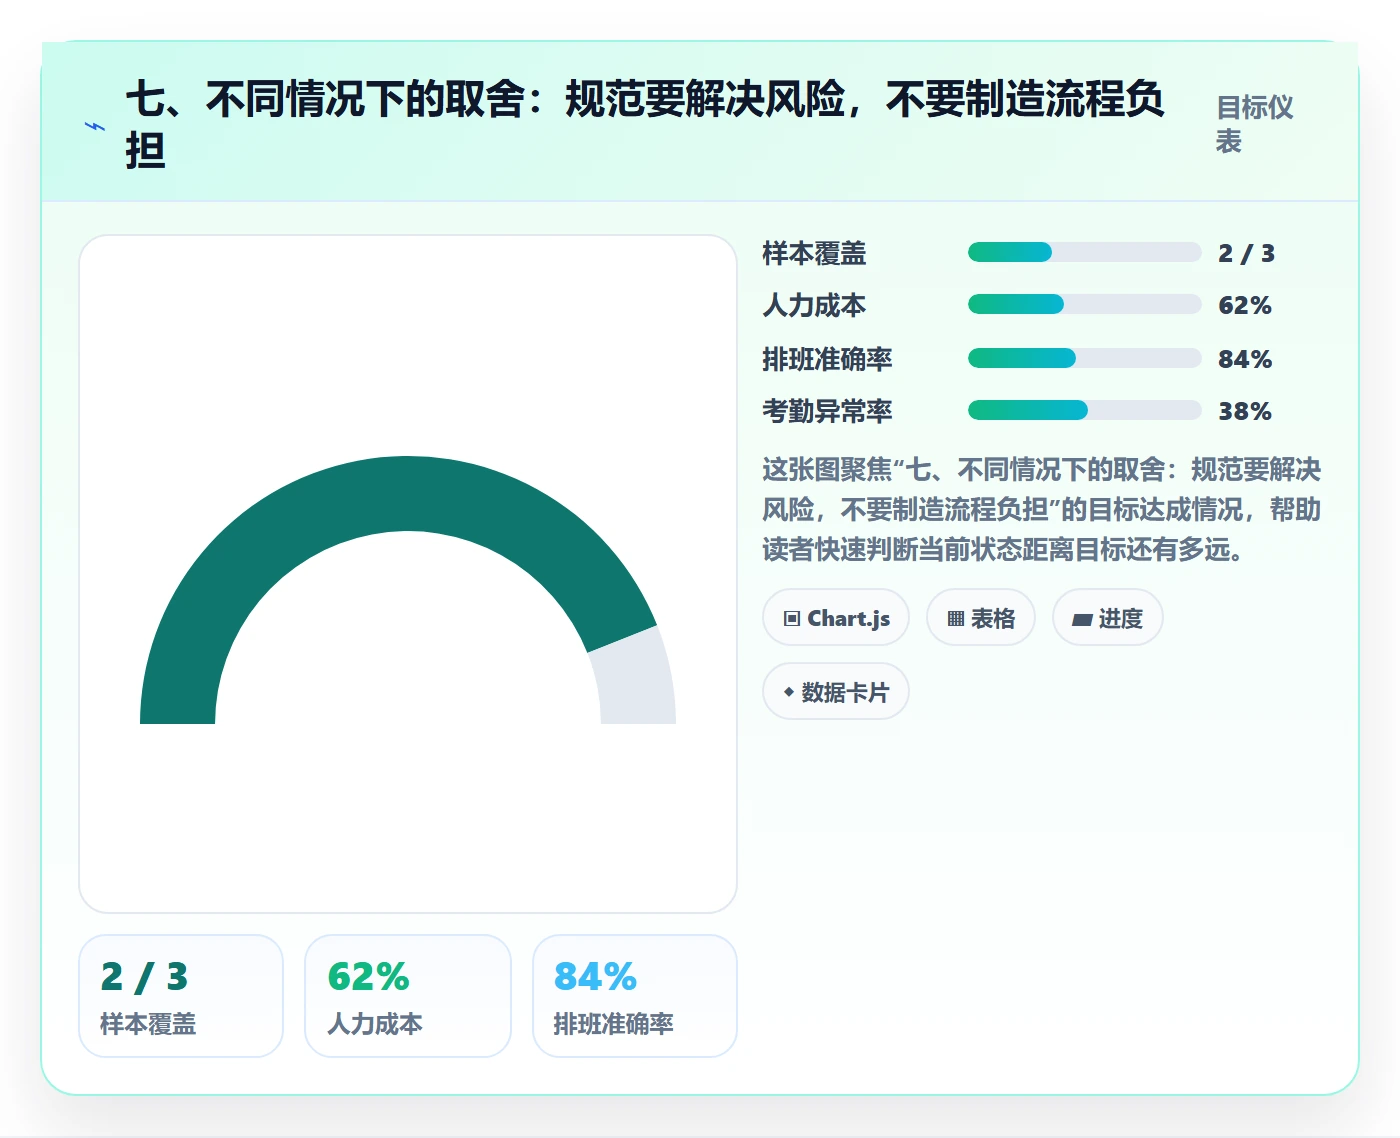1400x1138 pixels.
Task: Click the 排班准确率 row label in the list
Action: [x=827, y=359]
